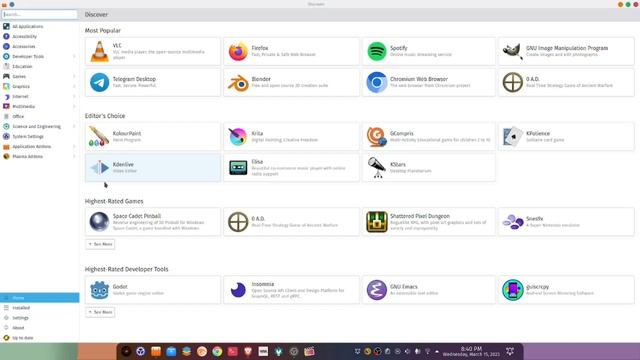Click See More under Highest-Rated Games
This screenshot has width=640, height=360.
pos(100,244)
